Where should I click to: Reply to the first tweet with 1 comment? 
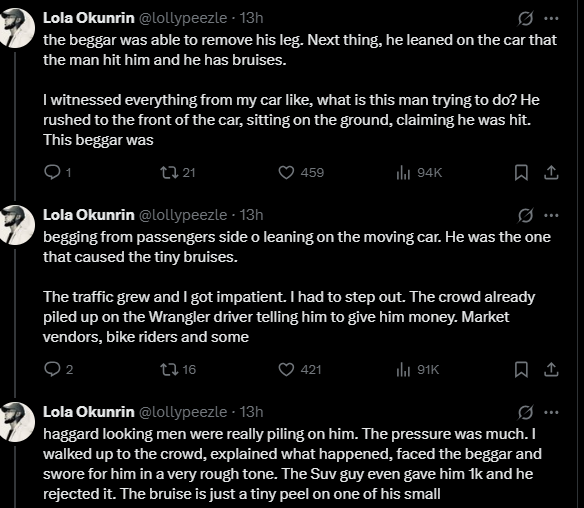tap(57, 172)
